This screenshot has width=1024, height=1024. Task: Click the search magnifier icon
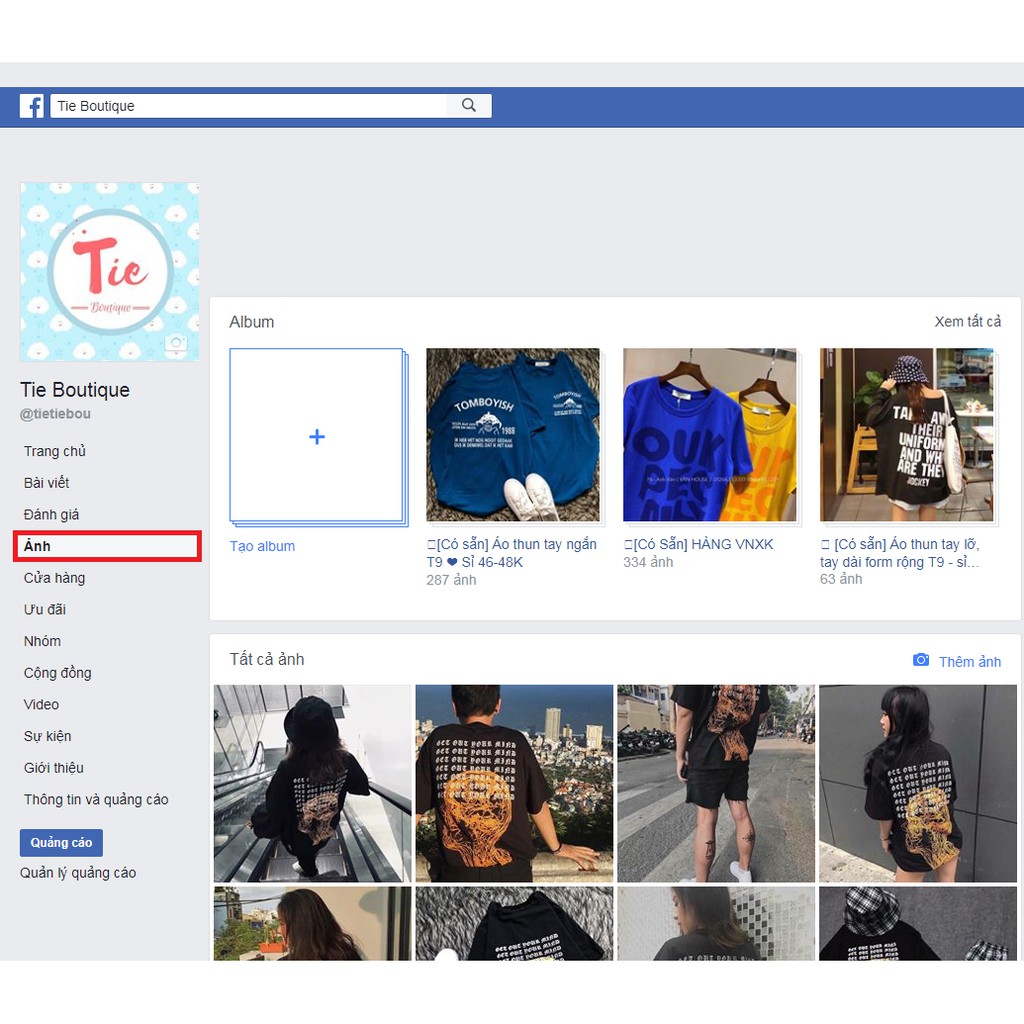(469, 106)
